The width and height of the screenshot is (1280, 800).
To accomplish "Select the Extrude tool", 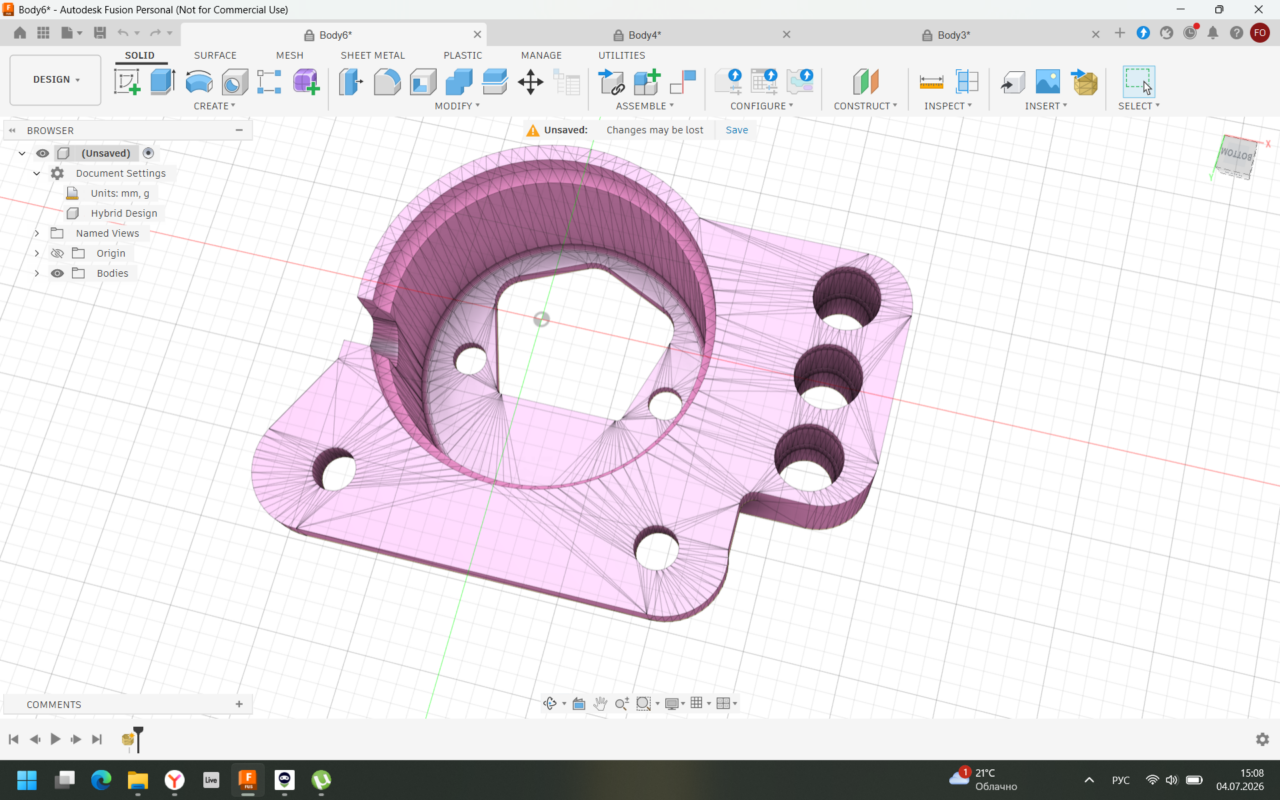I will tap(163, 82).
